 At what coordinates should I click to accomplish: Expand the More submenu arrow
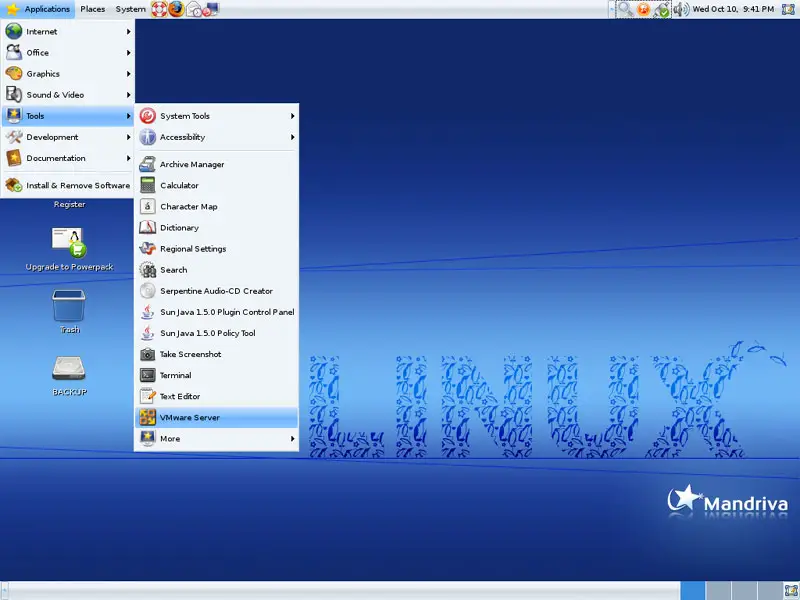(292, 439)
